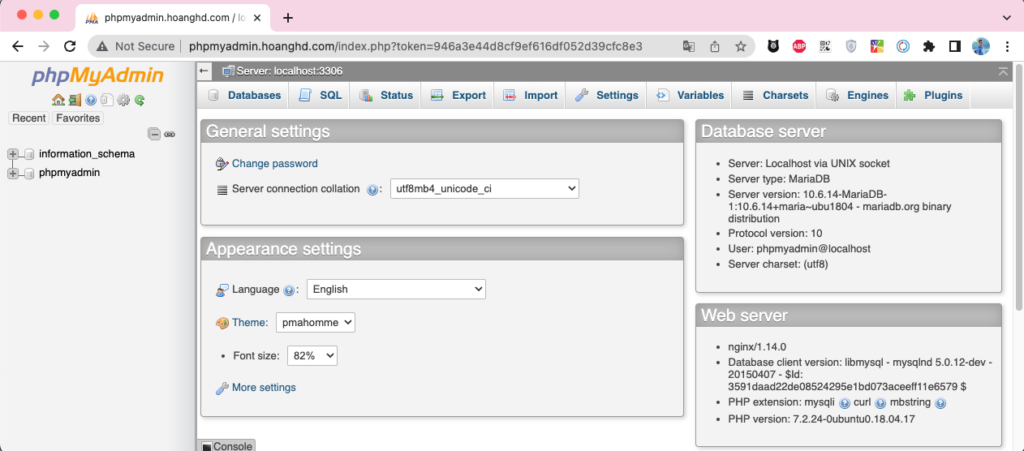Image resolution: width=1024 pixels, height=451 pixels.
Task: Open the Settings tab
Action: 606,95
